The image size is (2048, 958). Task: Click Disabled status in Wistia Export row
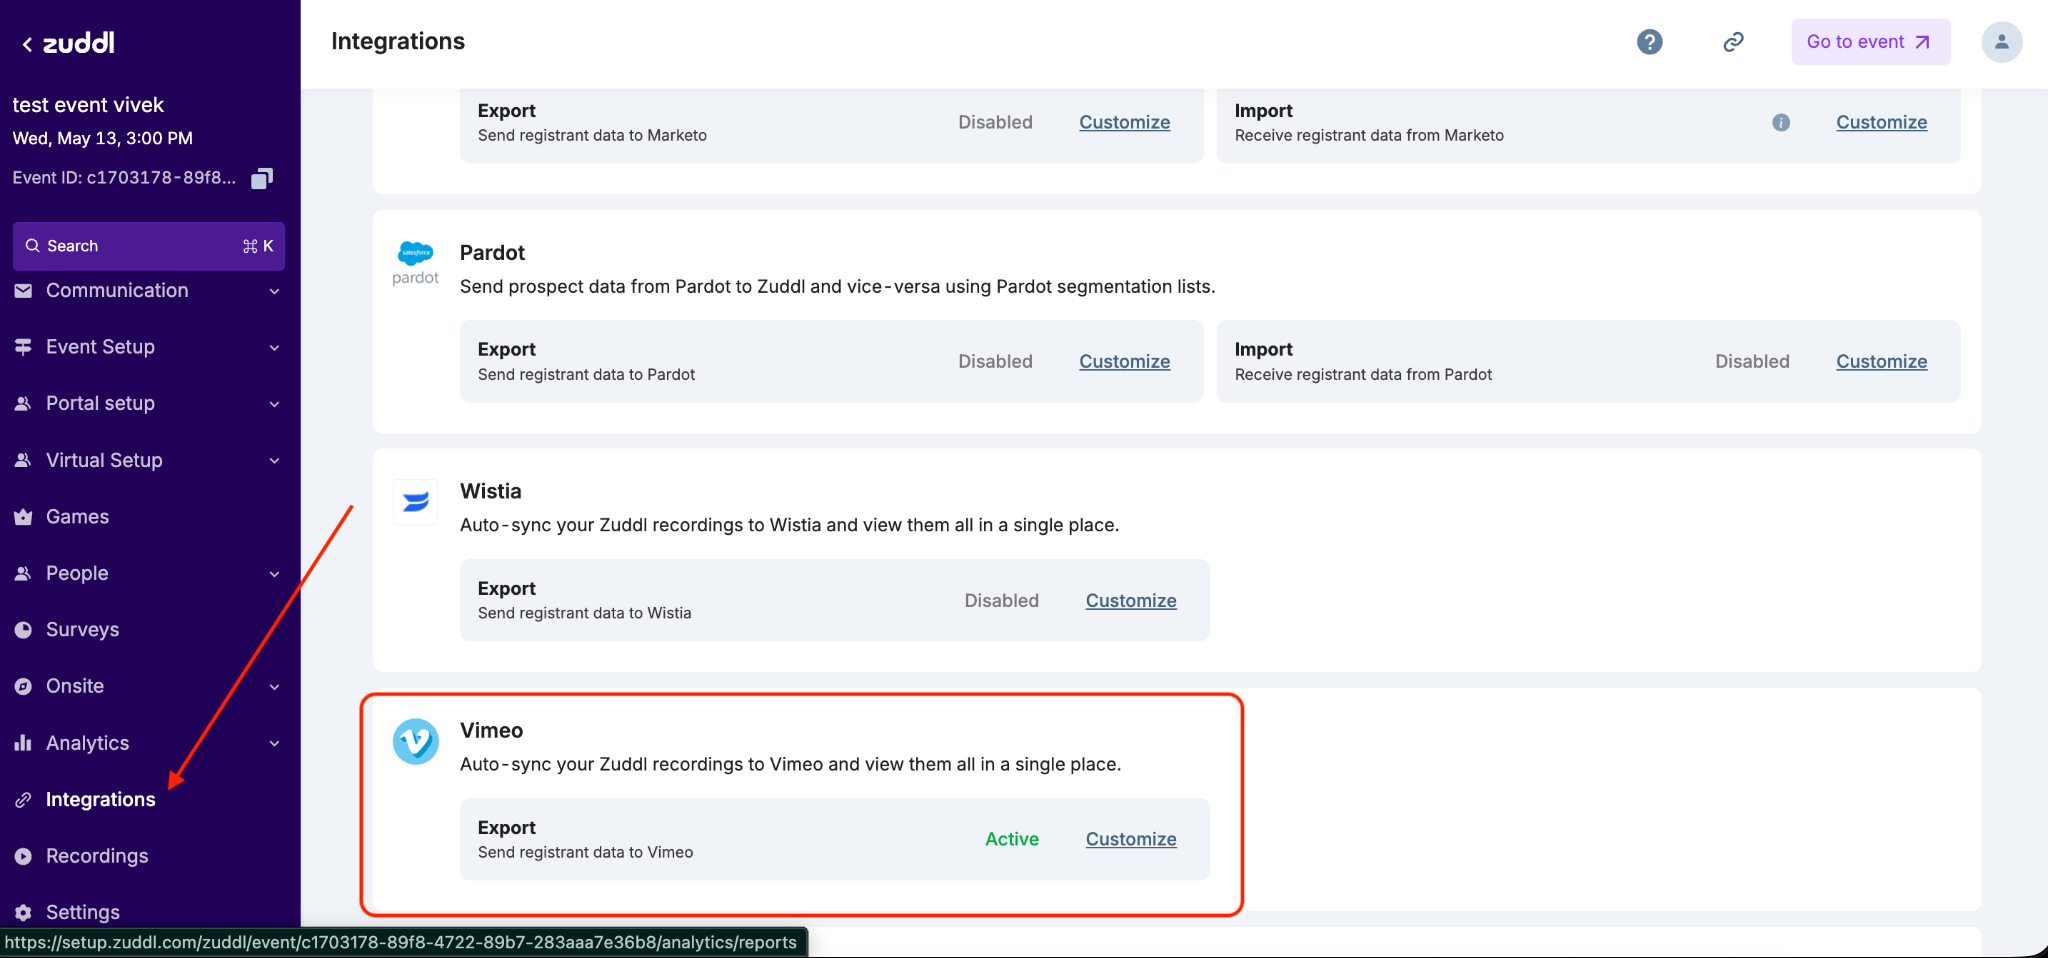click(1002, 600)
